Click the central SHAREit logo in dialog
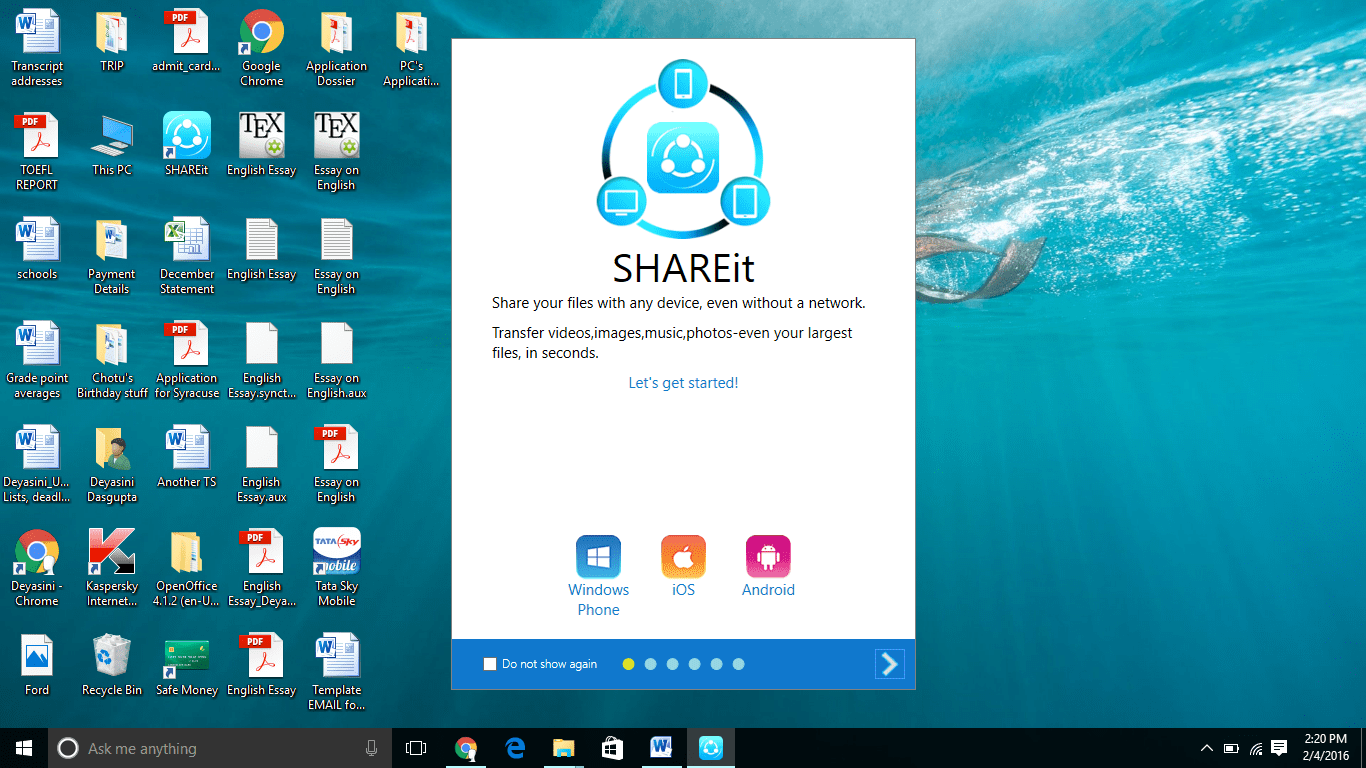The height and width of the screenshot is (768, 1366). point(683,157)
